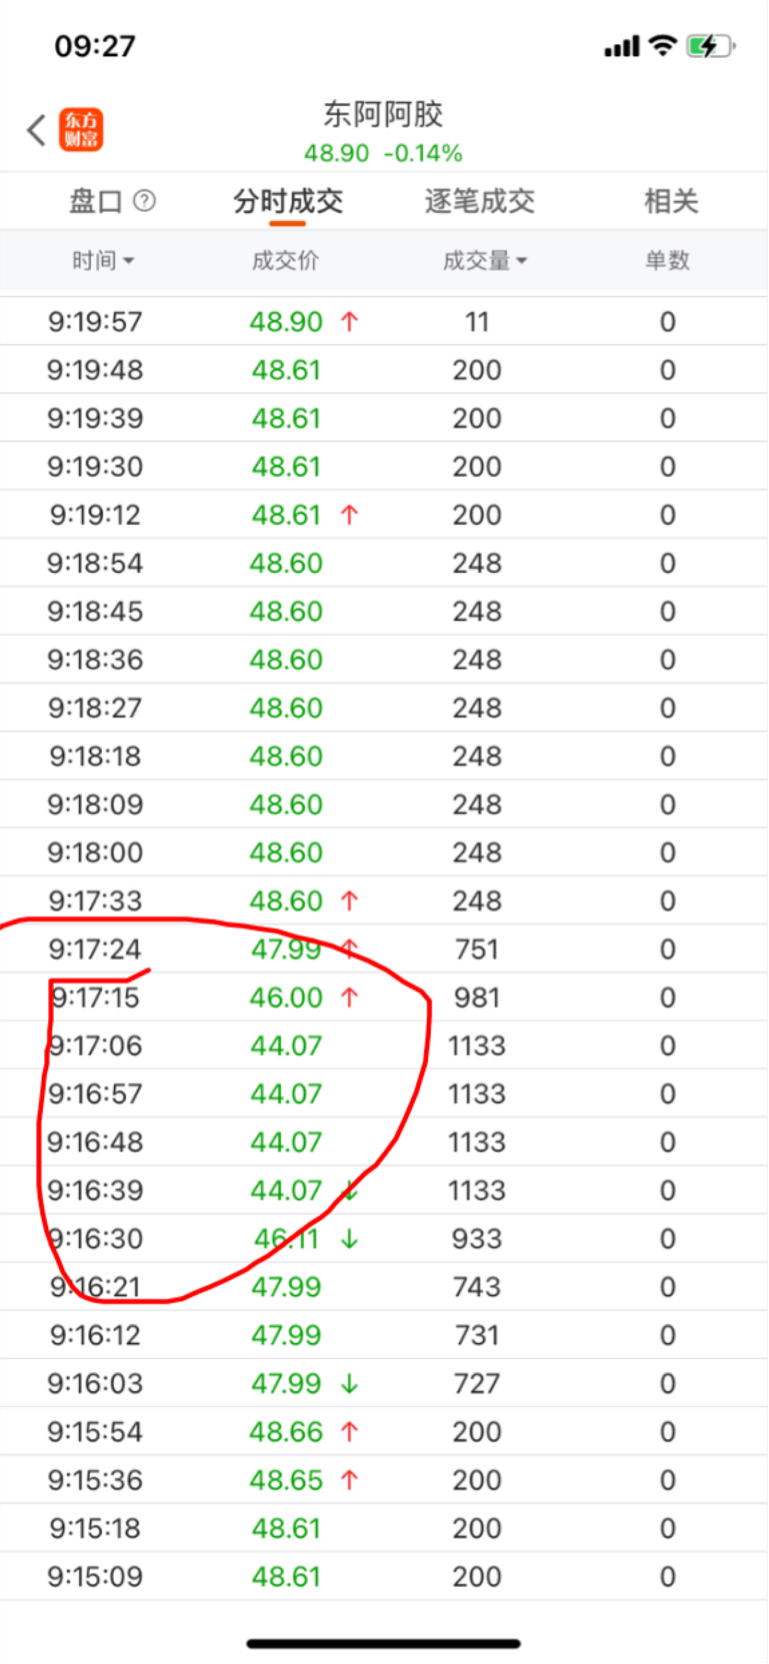
Task: Select the 9:18:09 row time
Action: click(95, 804)
